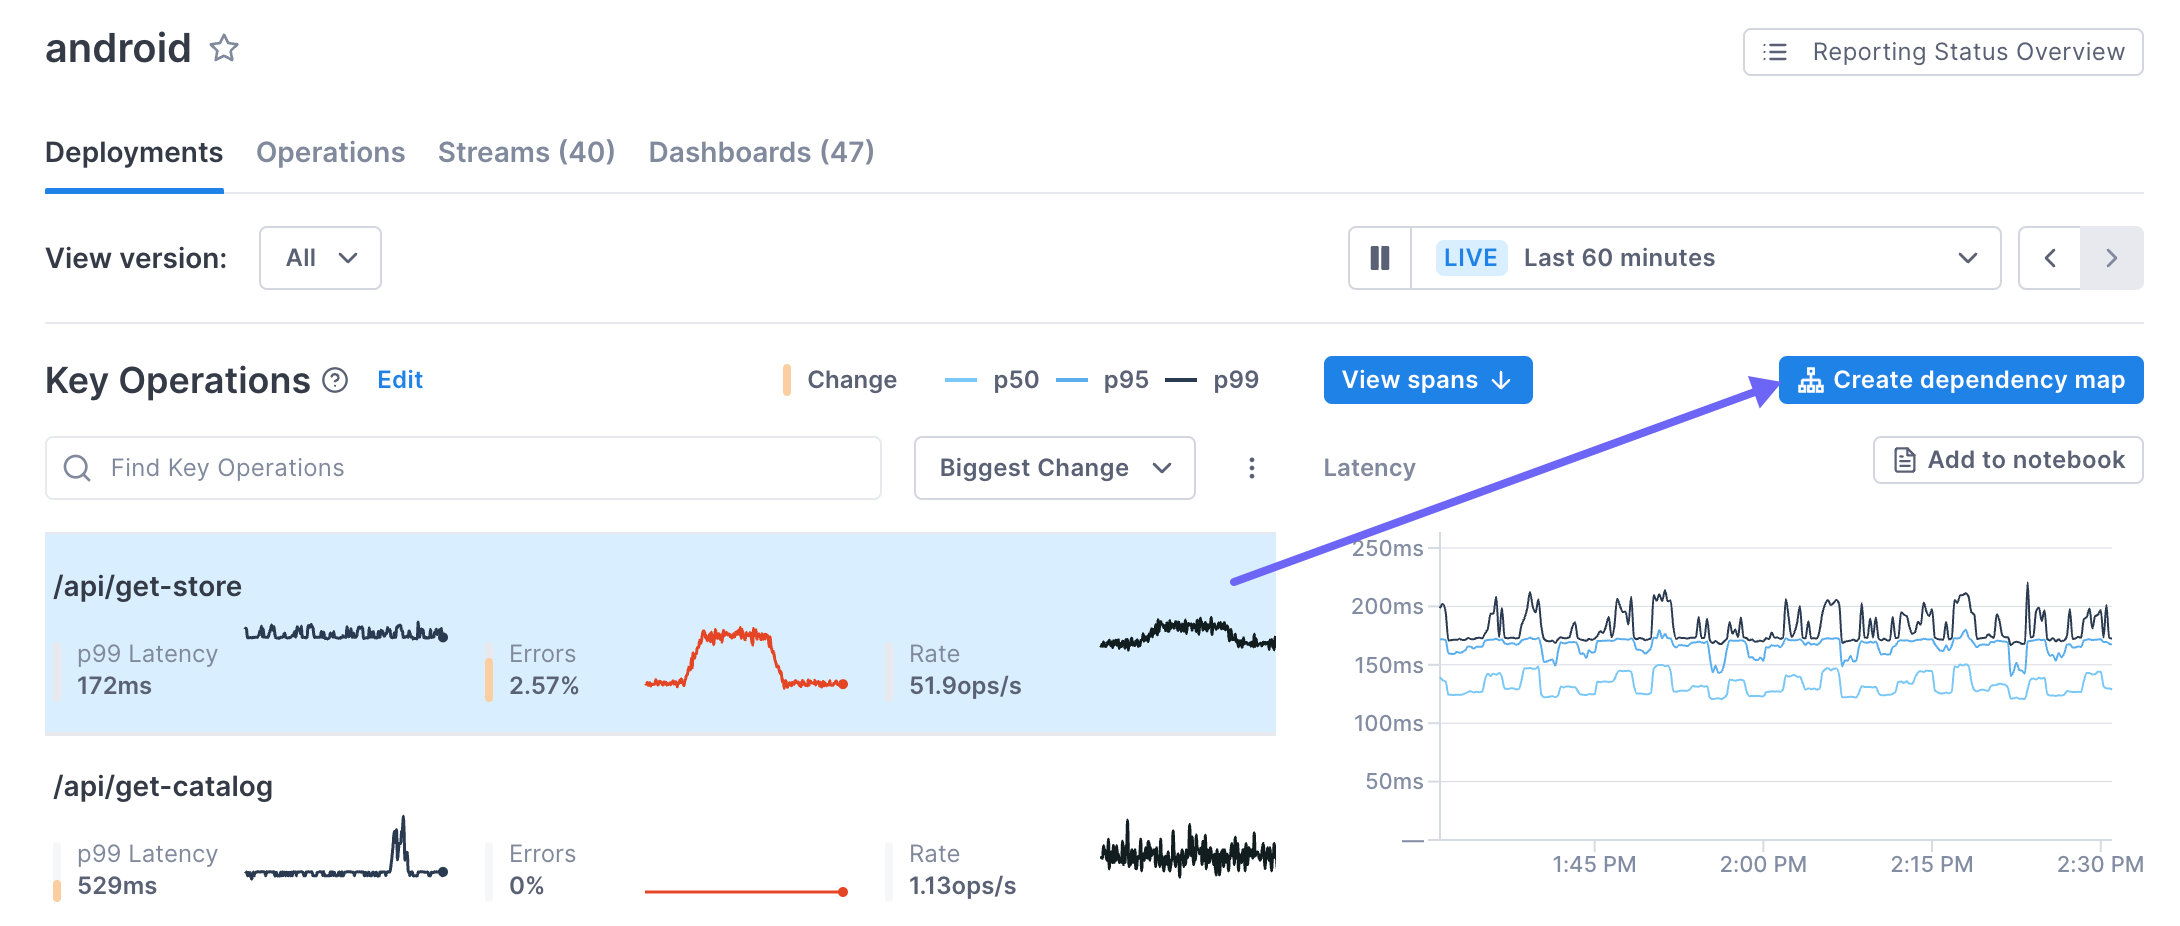
Task: Open the View version All dropdown
Action: [319, 258]
